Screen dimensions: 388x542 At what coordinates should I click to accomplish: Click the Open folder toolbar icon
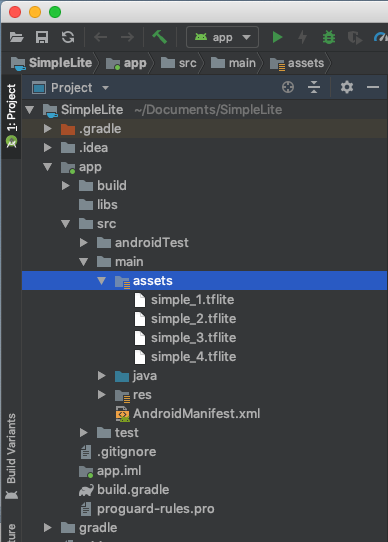16,37
